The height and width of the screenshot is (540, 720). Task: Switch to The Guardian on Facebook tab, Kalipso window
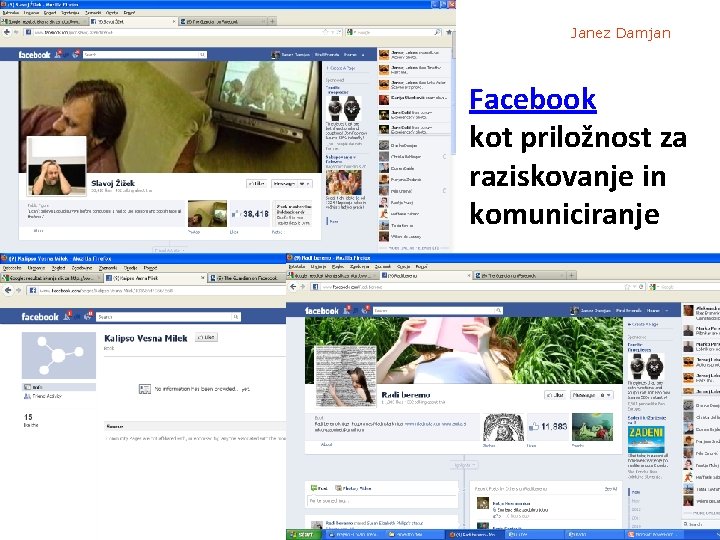[247, 278]
